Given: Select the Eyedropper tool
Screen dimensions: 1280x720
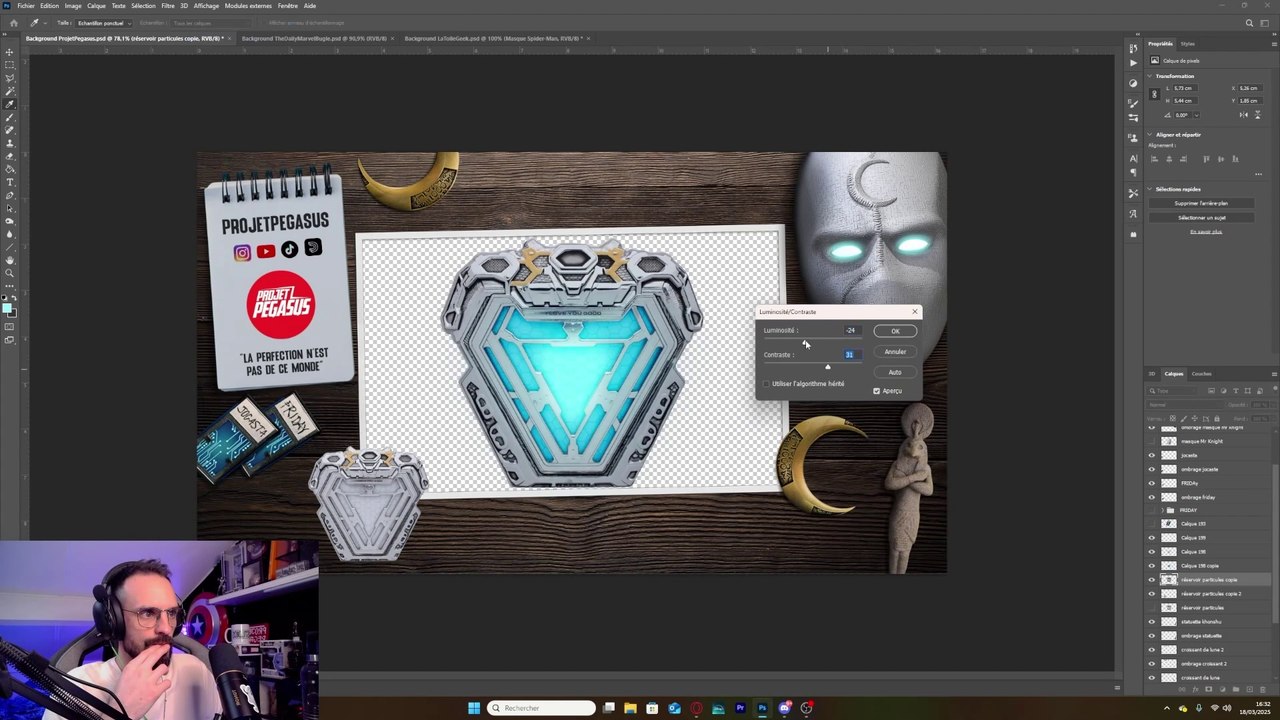Looking at the screenshot, I should click(10, 104).
